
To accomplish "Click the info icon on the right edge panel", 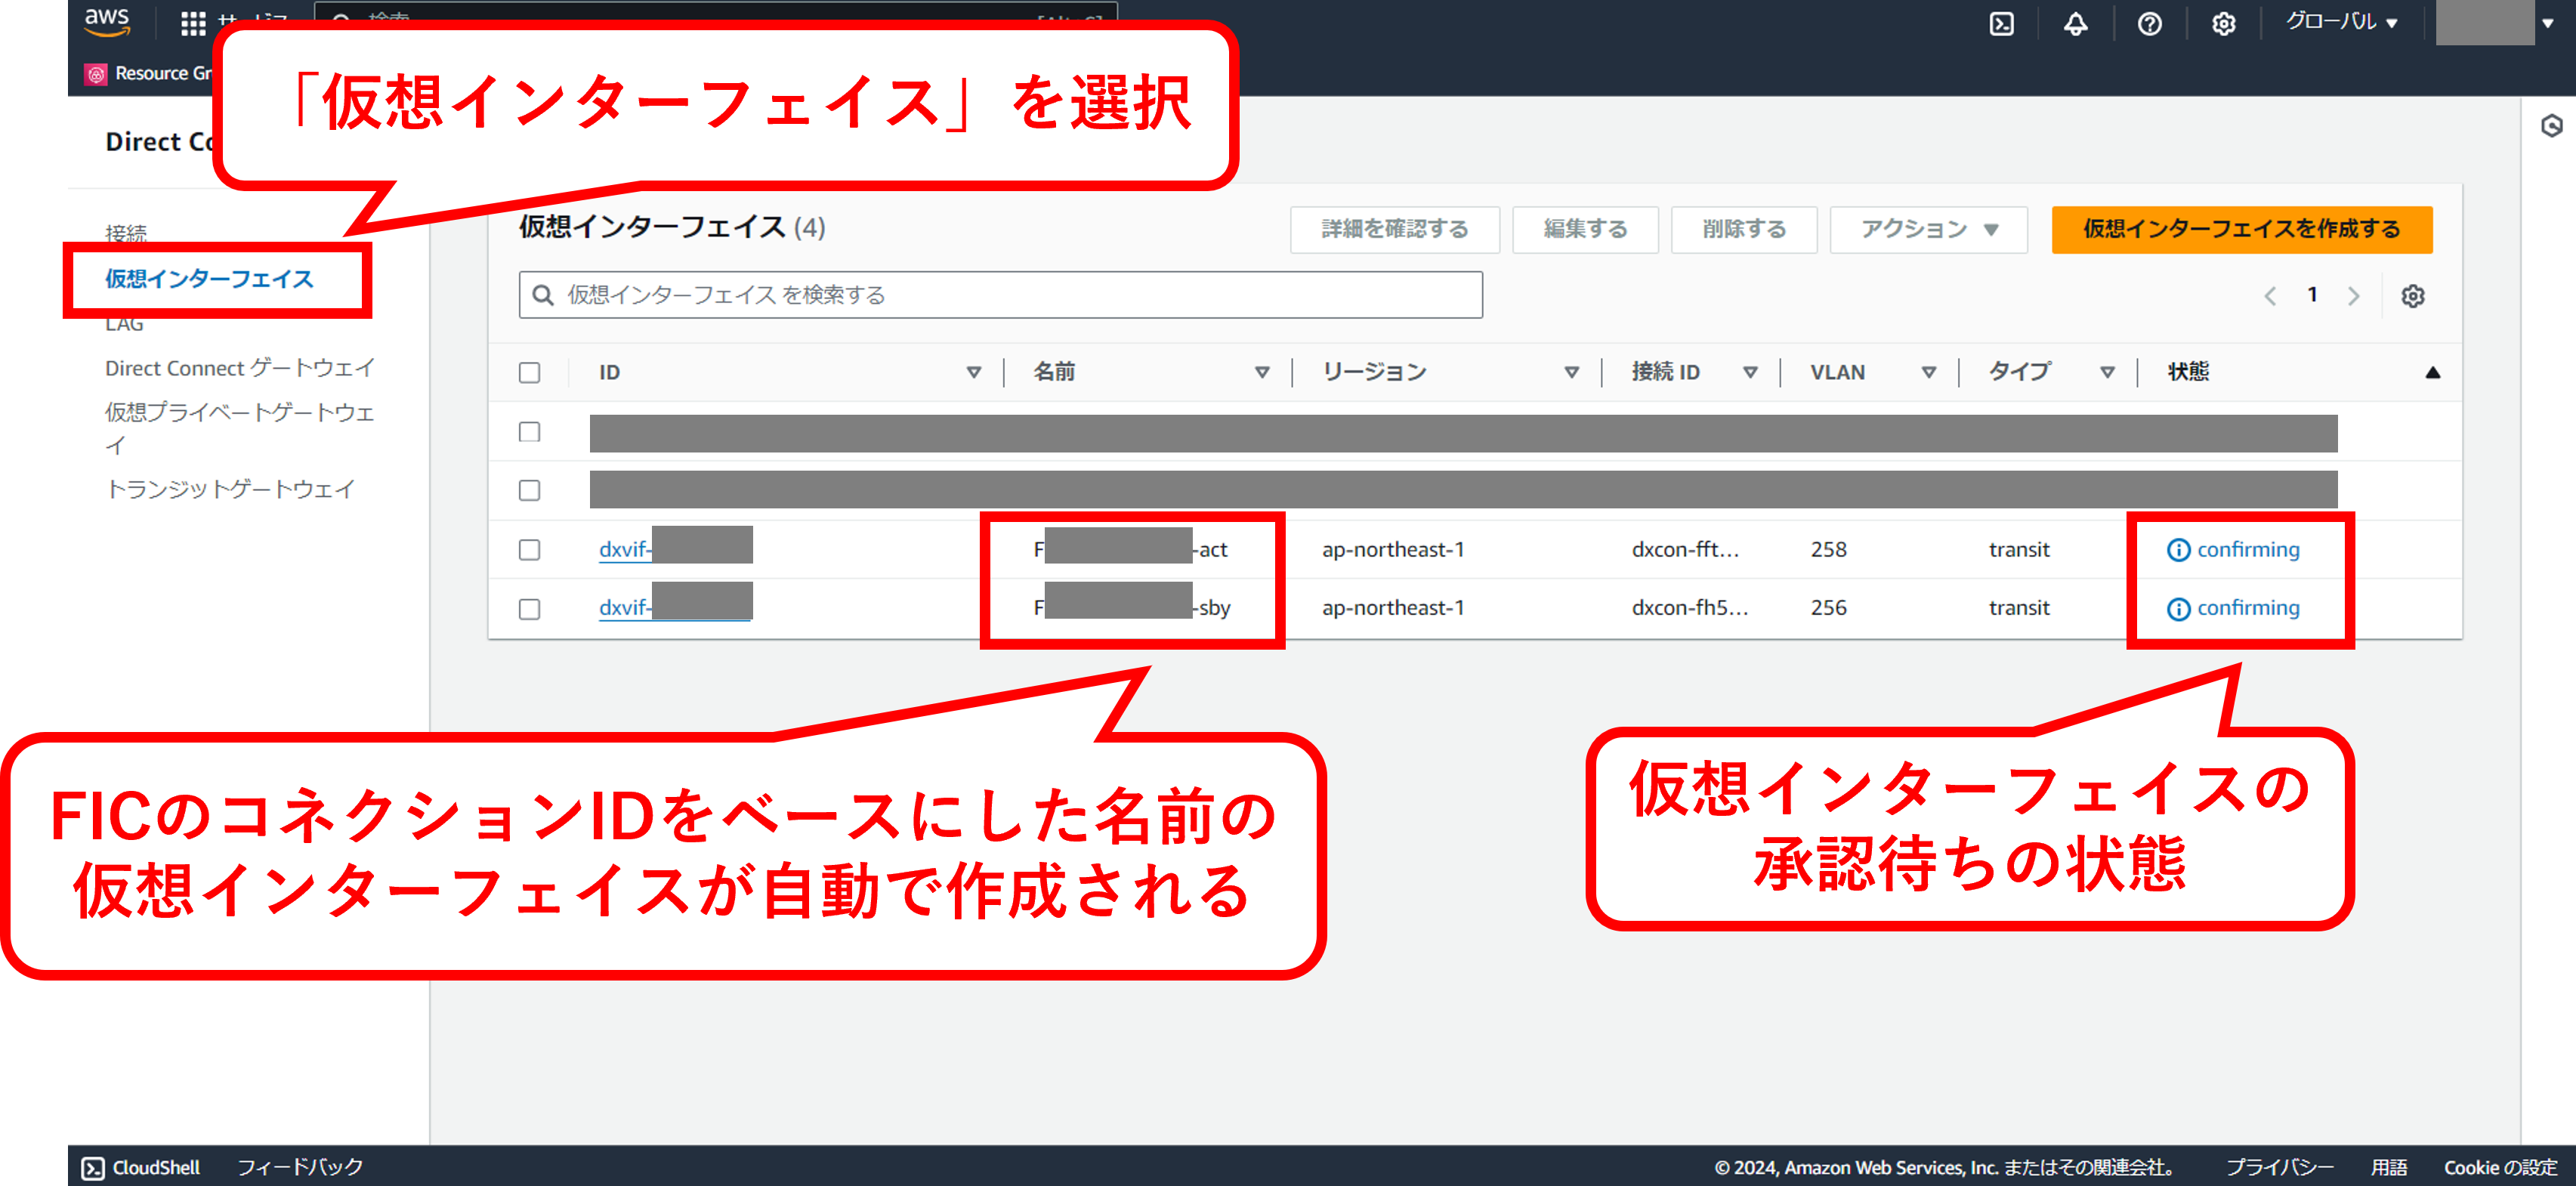I will [x=2551, y=126].
